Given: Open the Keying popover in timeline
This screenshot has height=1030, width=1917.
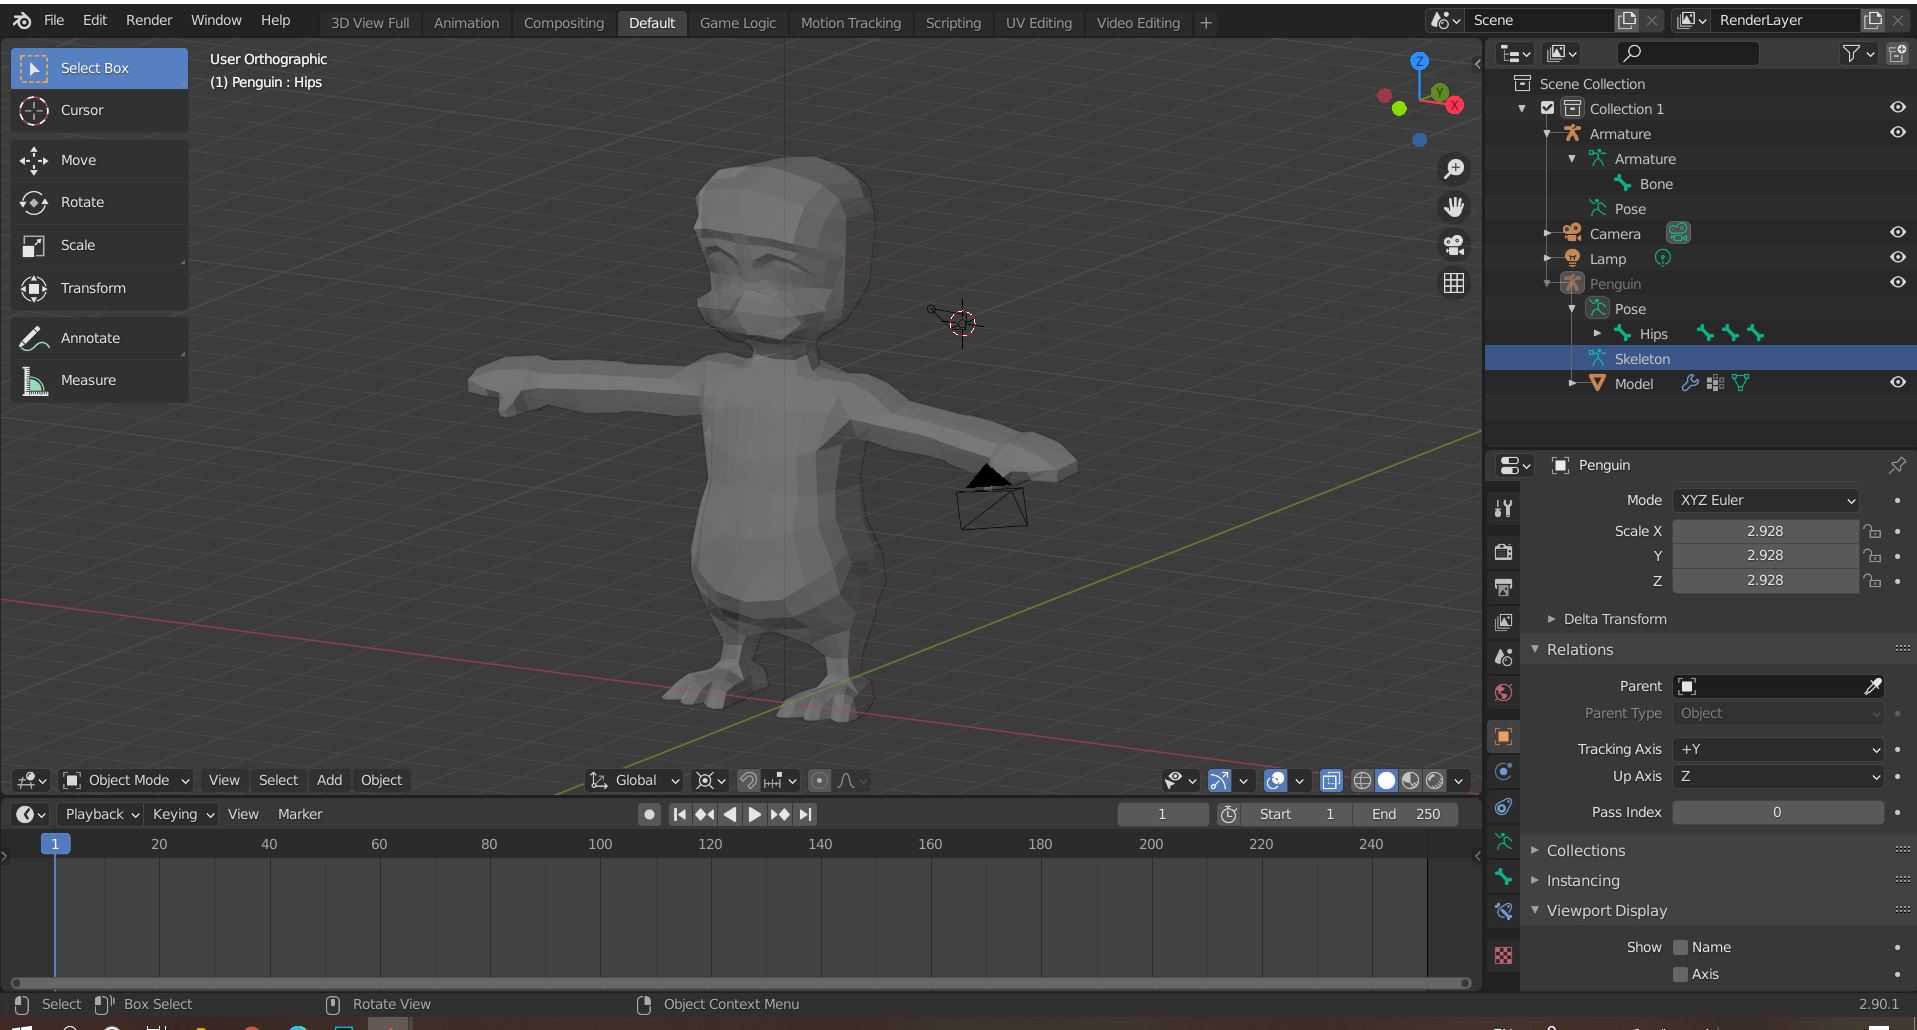Looking at the screenshot, I should pos(182,814).
